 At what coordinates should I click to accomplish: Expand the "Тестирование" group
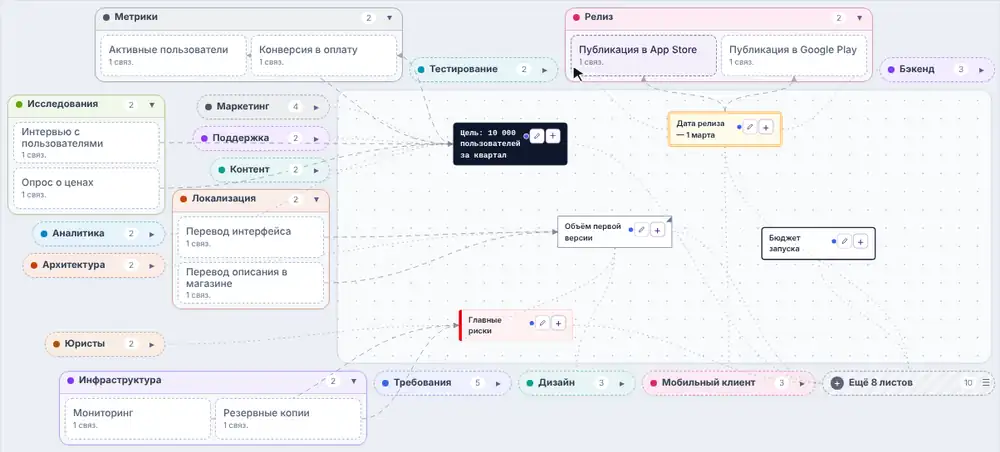545,69
